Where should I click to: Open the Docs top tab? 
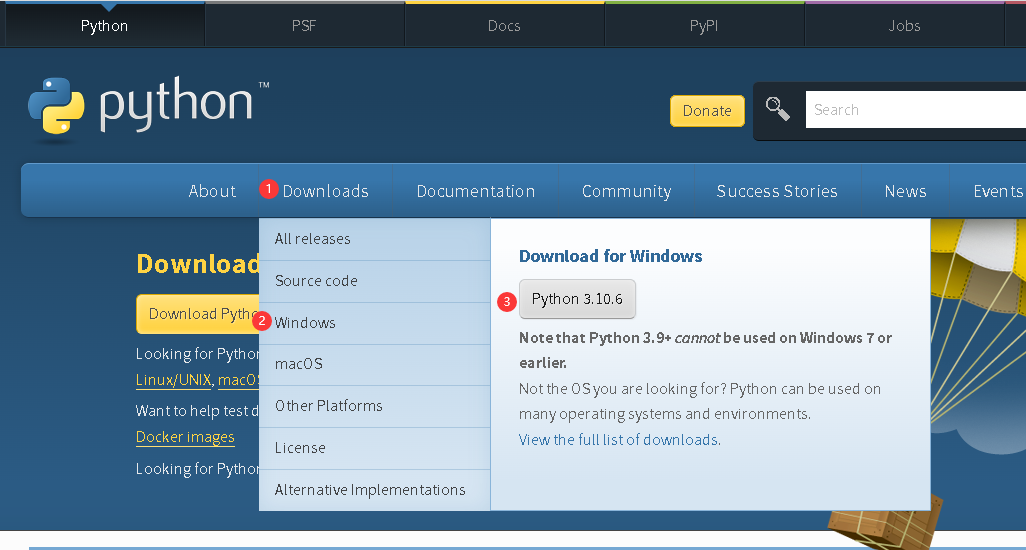coord(504,26)
